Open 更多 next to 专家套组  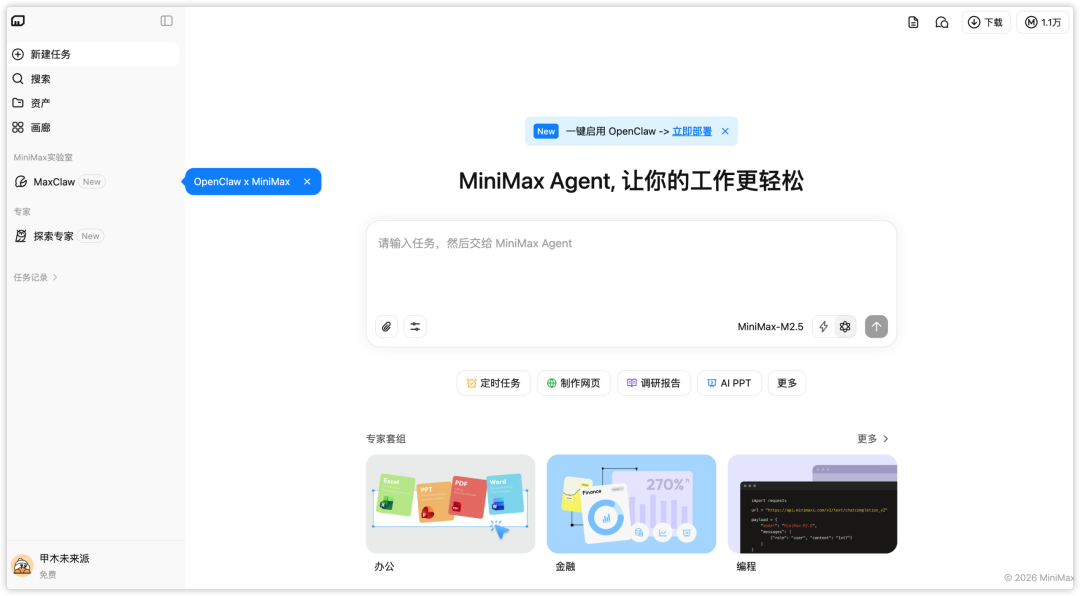(868, 438)
